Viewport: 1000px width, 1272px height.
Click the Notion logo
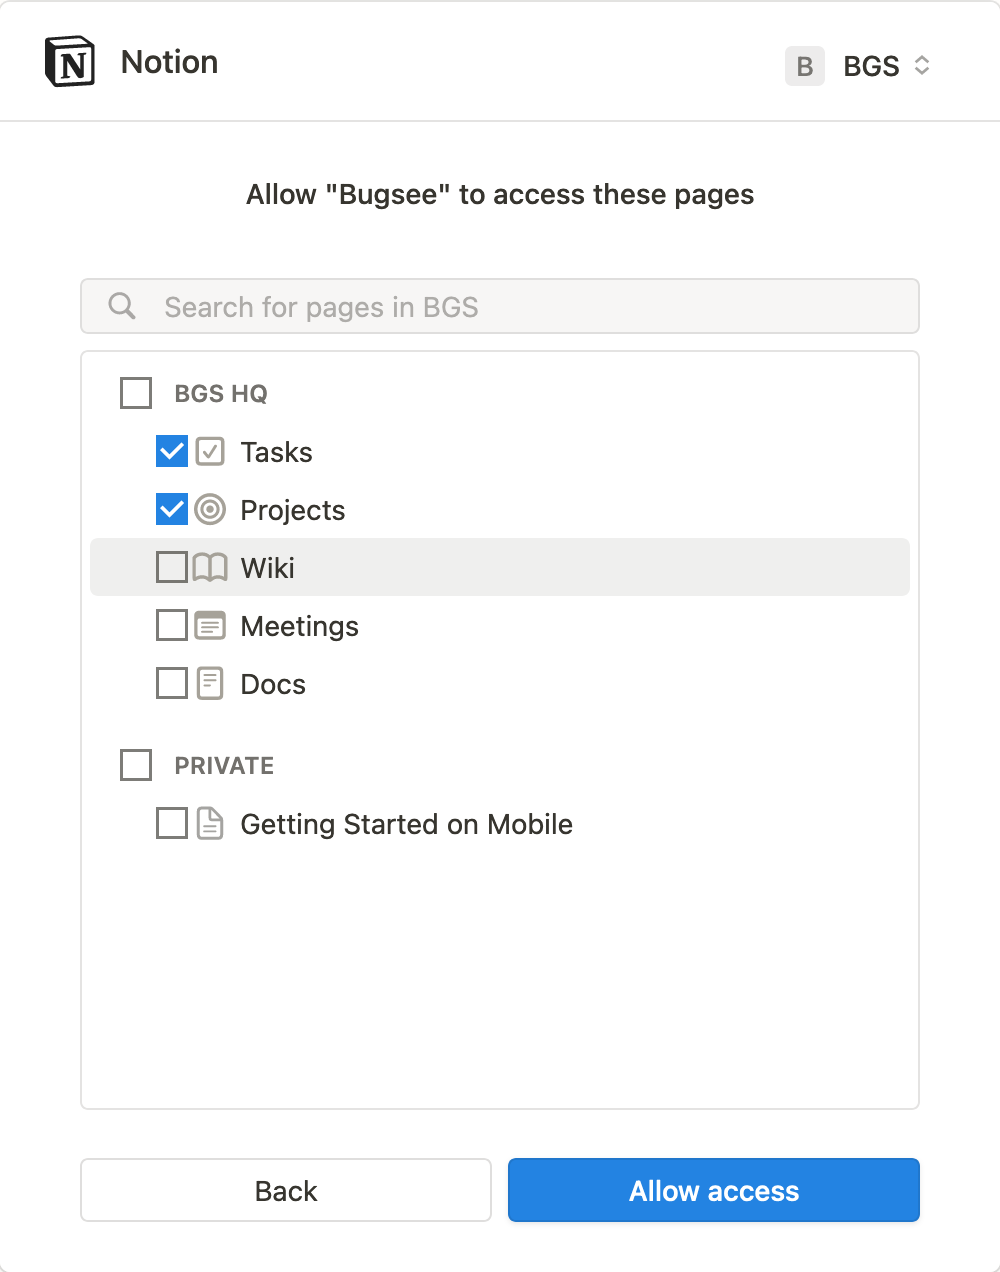[69, 61]
